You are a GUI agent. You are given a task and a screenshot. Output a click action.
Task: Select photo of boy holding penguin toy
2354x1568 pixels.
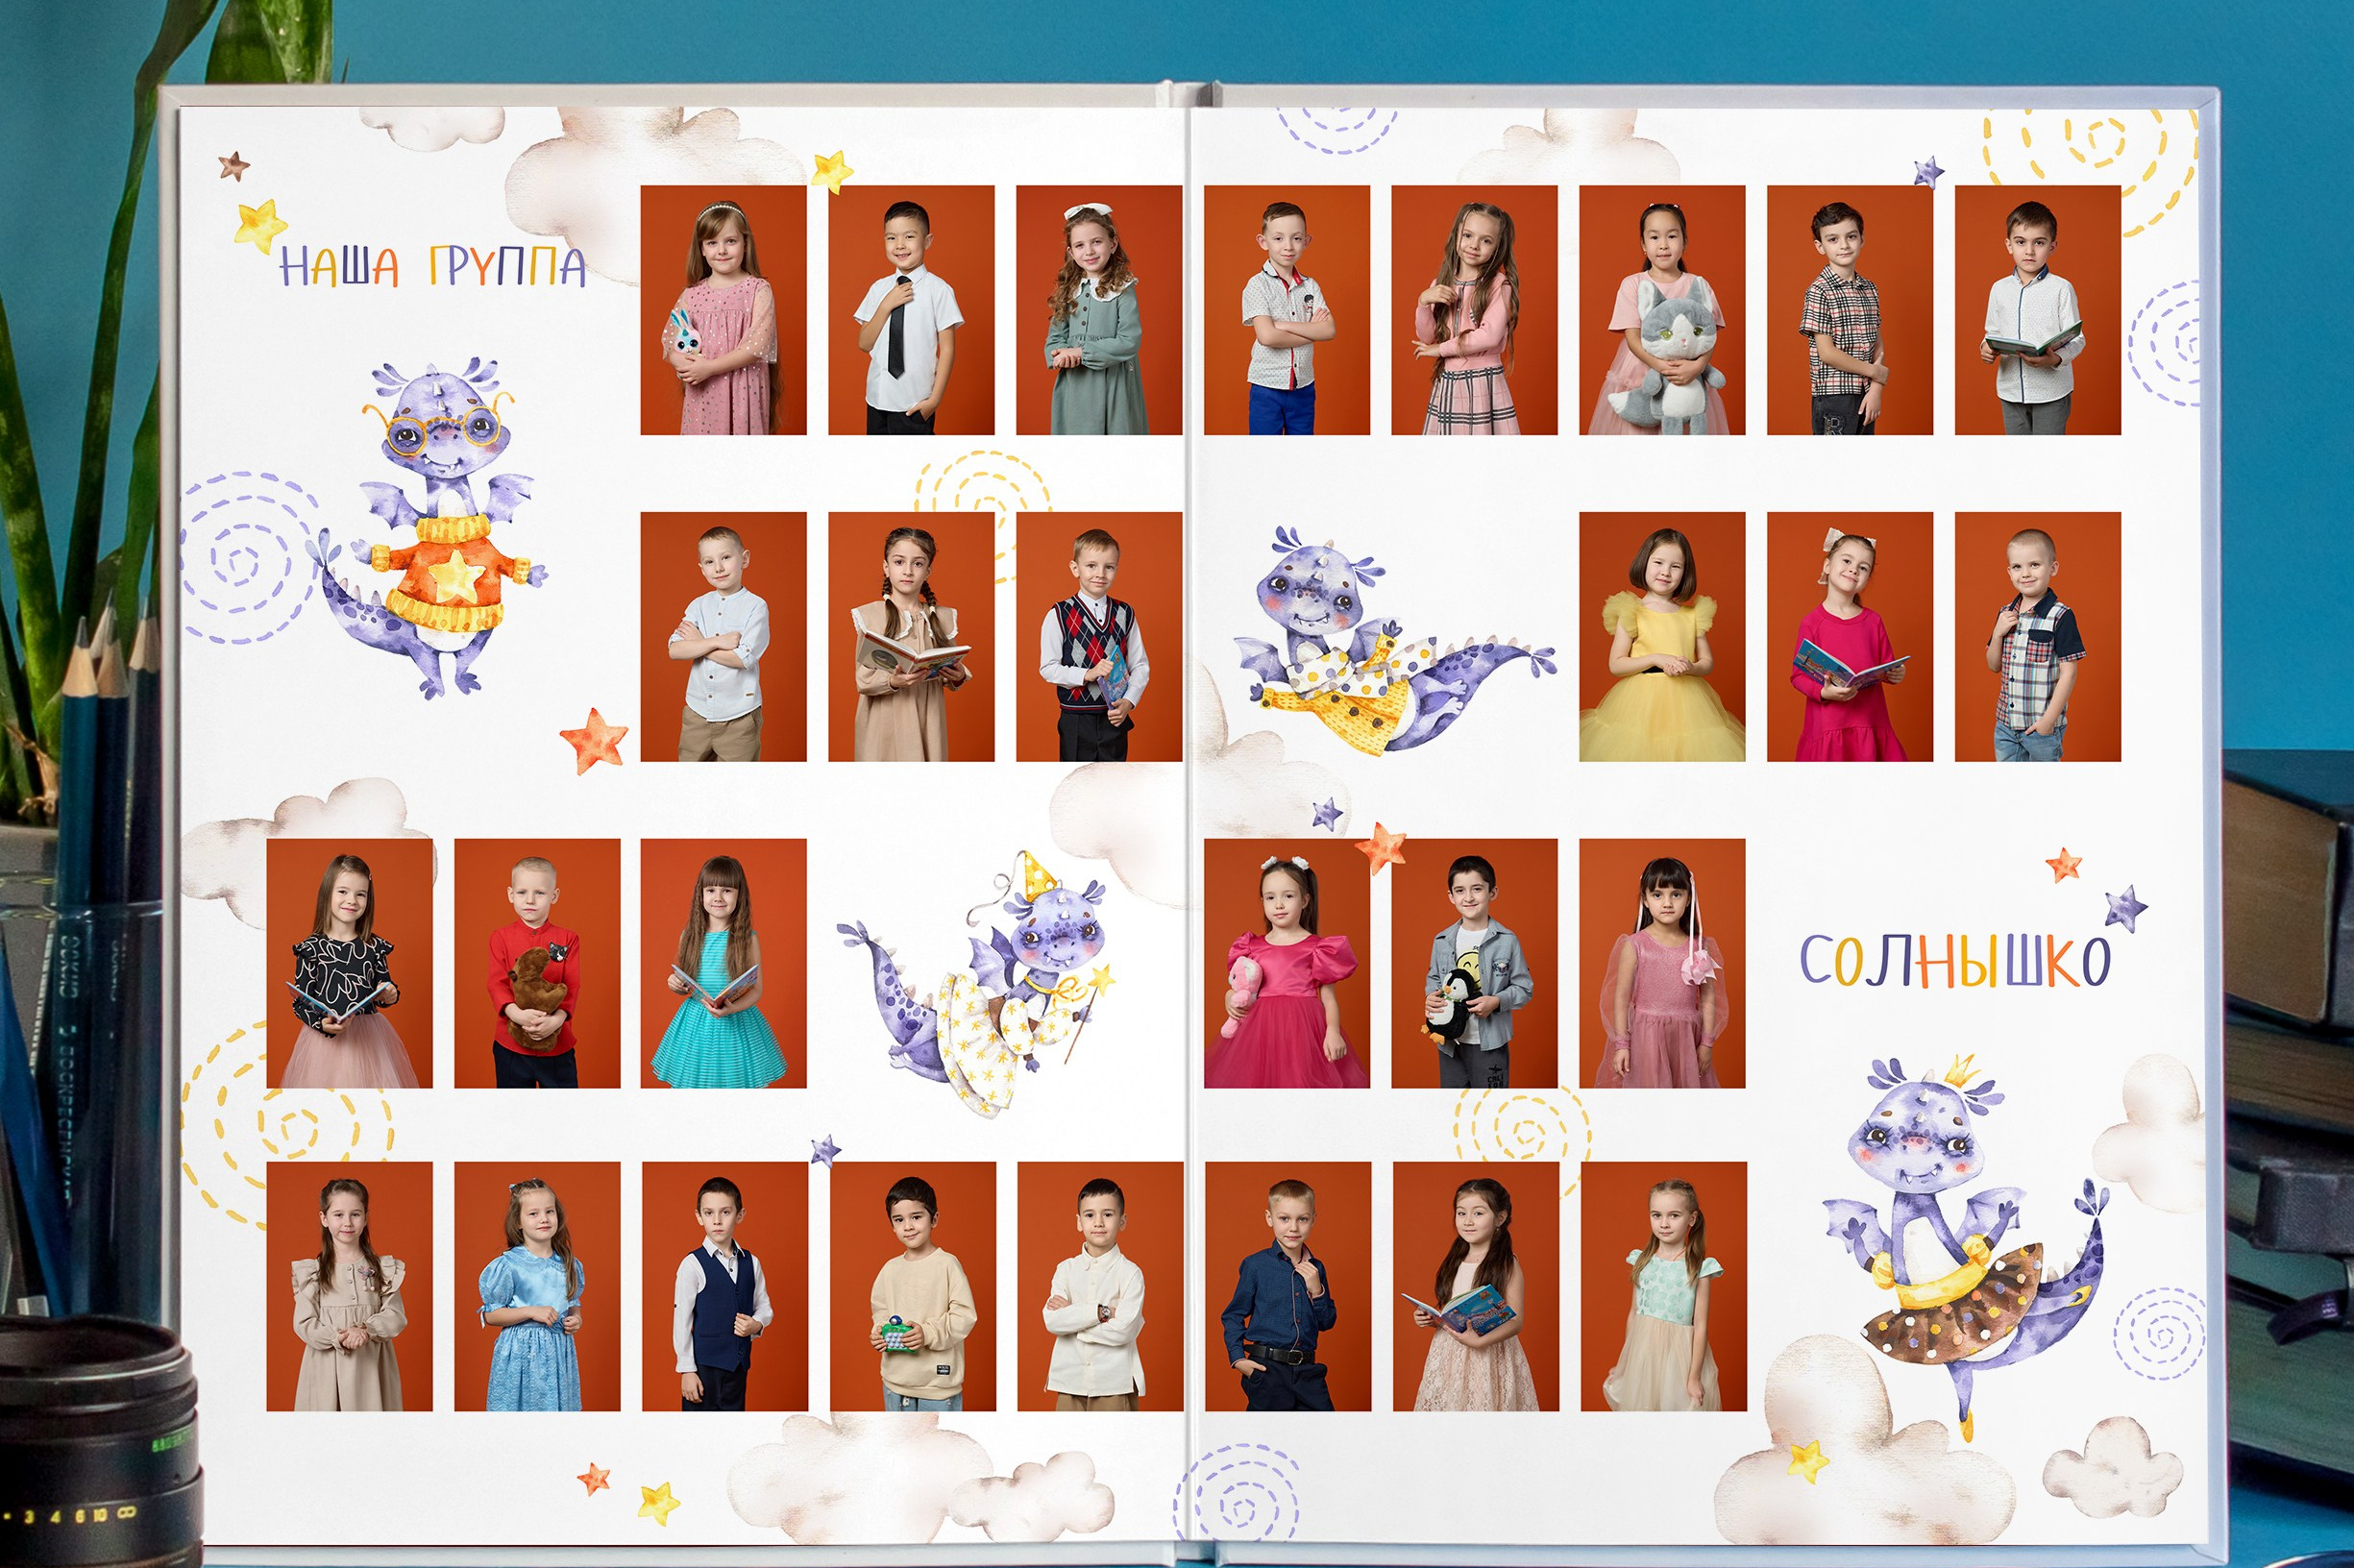click(1473, 963)
